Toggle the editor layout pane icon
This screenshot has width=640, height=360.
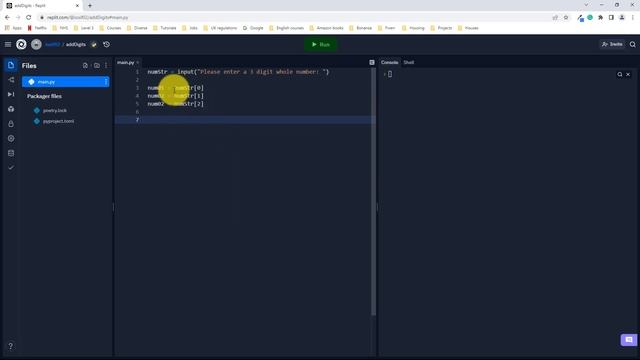372,62
